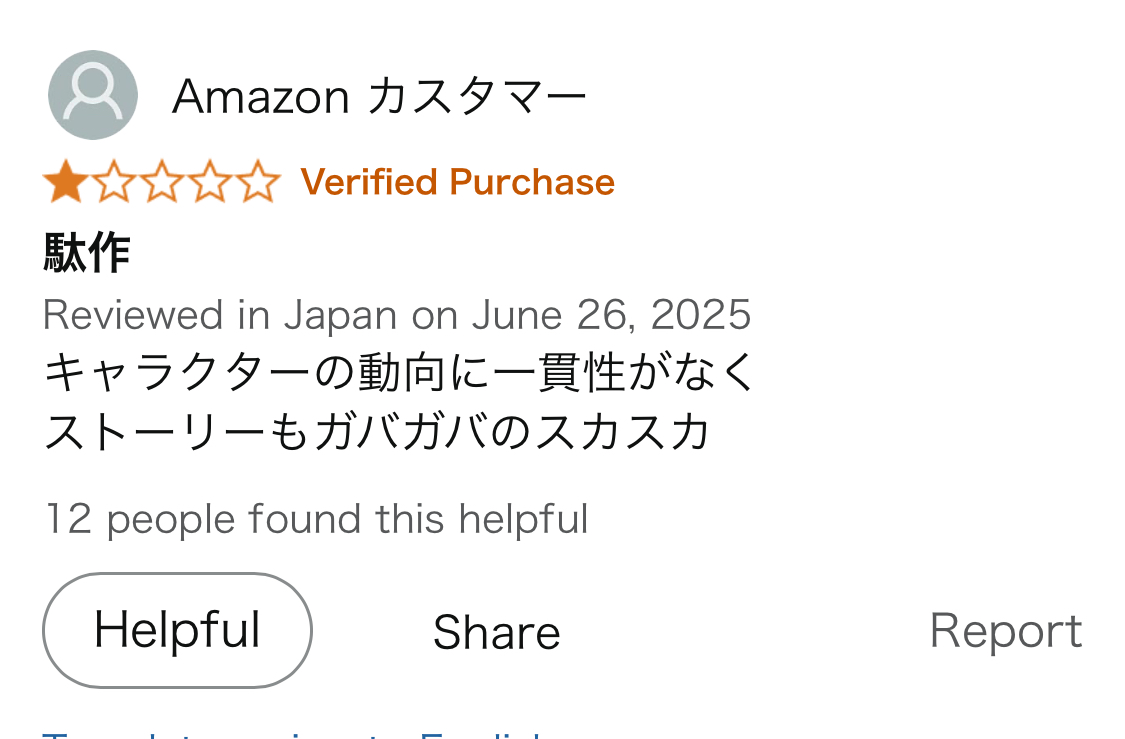Viewport: 1125px width, 739px height.
Task: Click the fourth empty star
Action: tap(210, 182)
